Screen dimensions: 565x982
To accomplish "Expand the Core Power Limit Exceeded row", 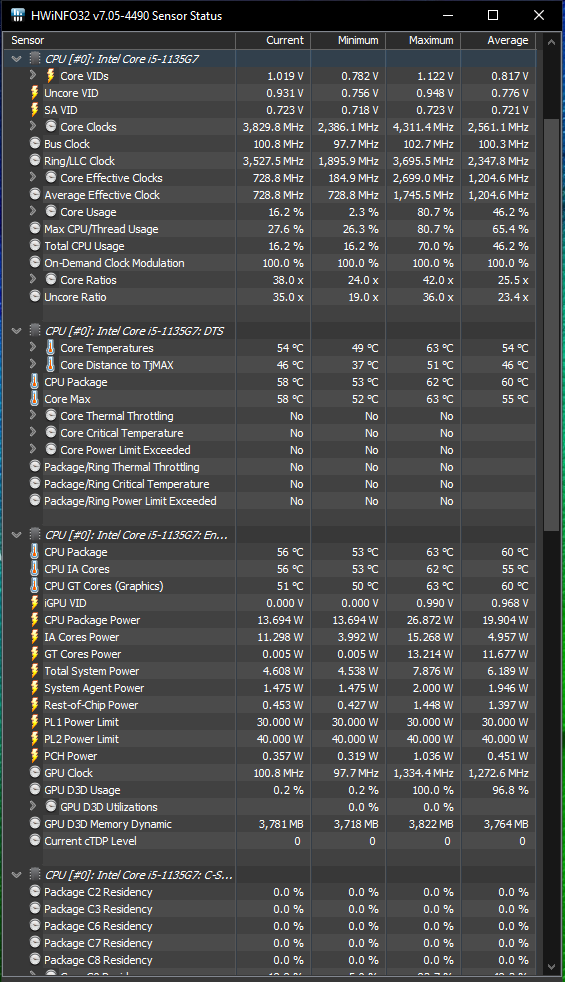I will (33, 449).
